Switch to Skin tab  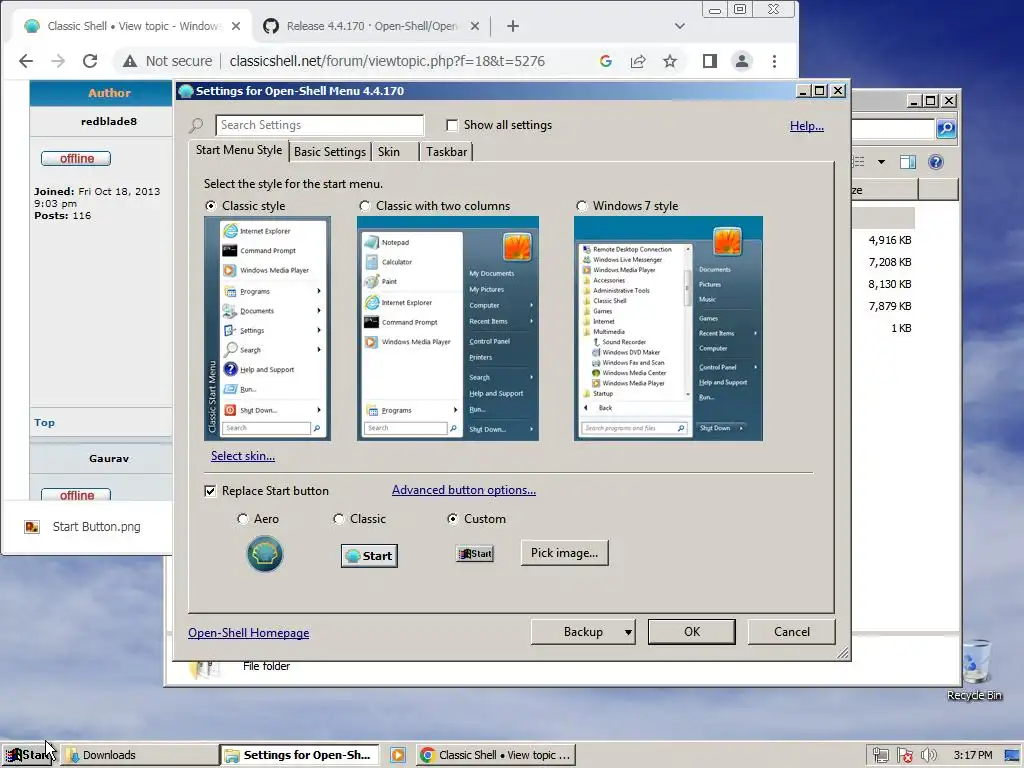(395, 152)
